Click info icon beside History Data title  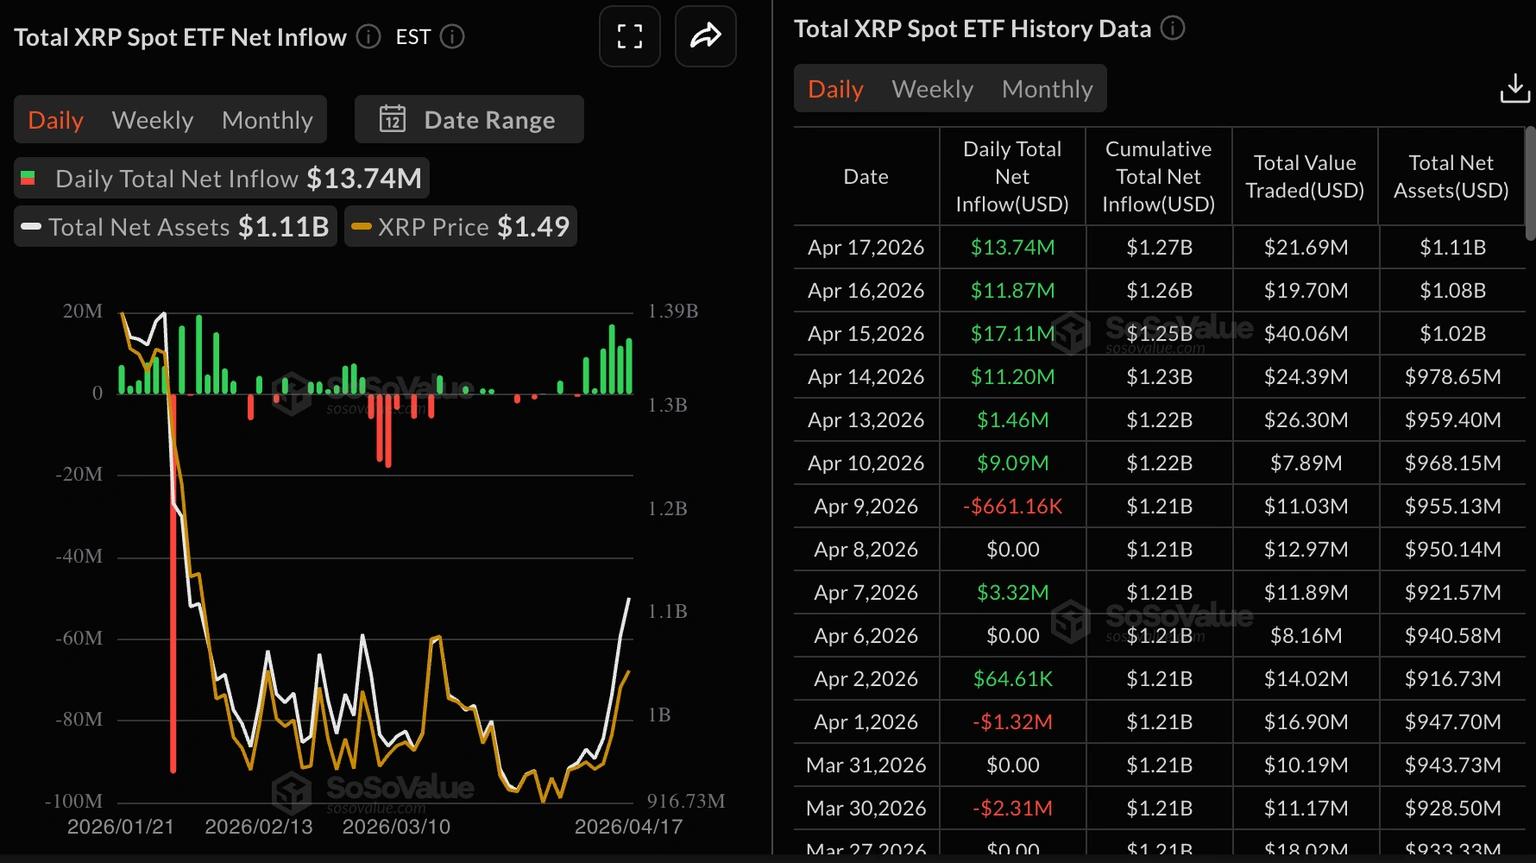[x=1172, y=28]
